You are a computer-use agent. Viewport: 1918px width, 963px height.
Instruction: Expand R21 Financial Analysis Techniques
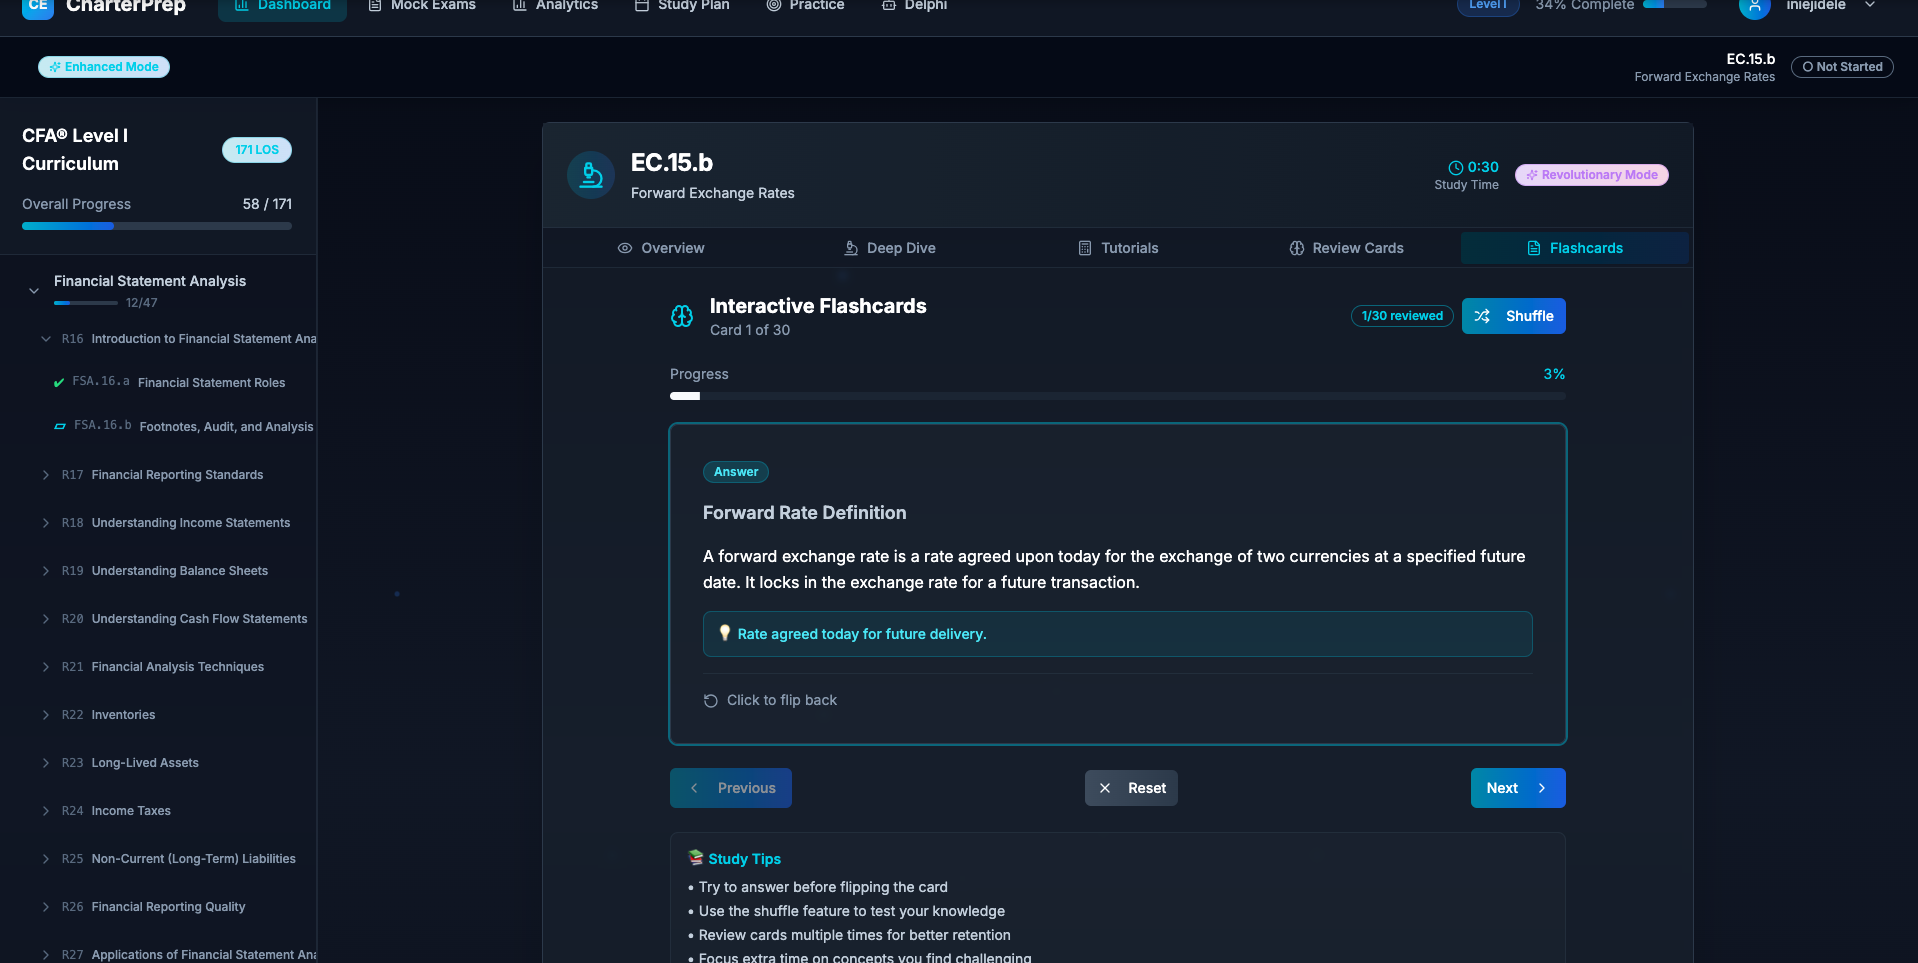46,667
